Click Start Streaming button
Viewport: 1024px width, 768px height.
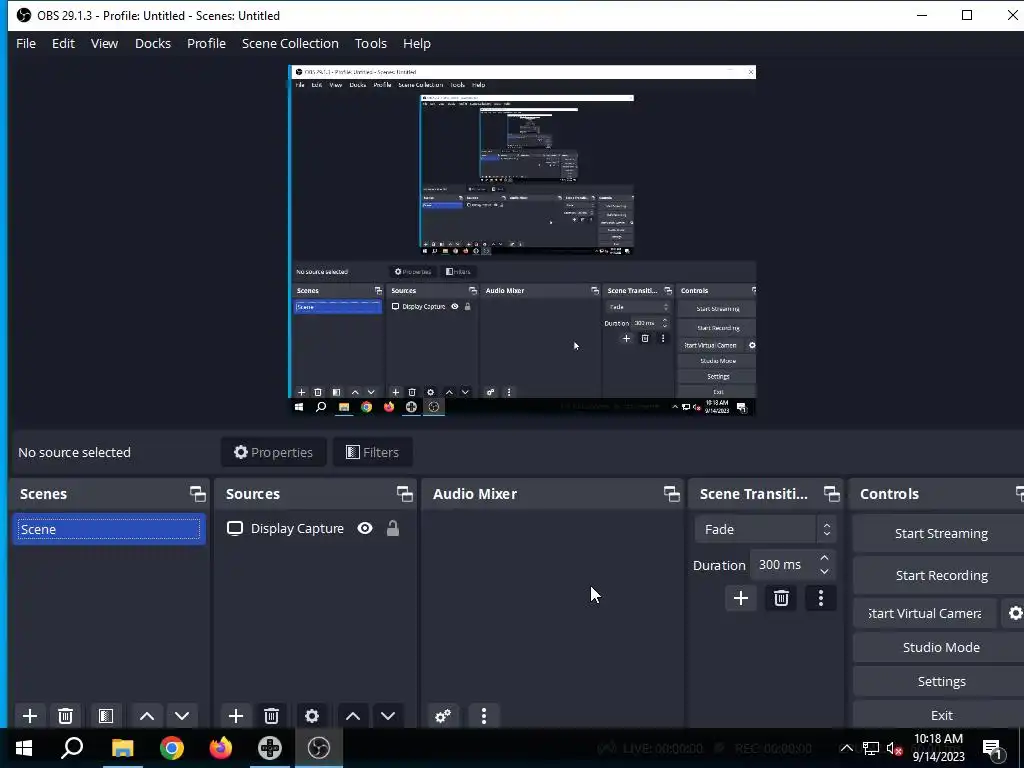point(940,534)
